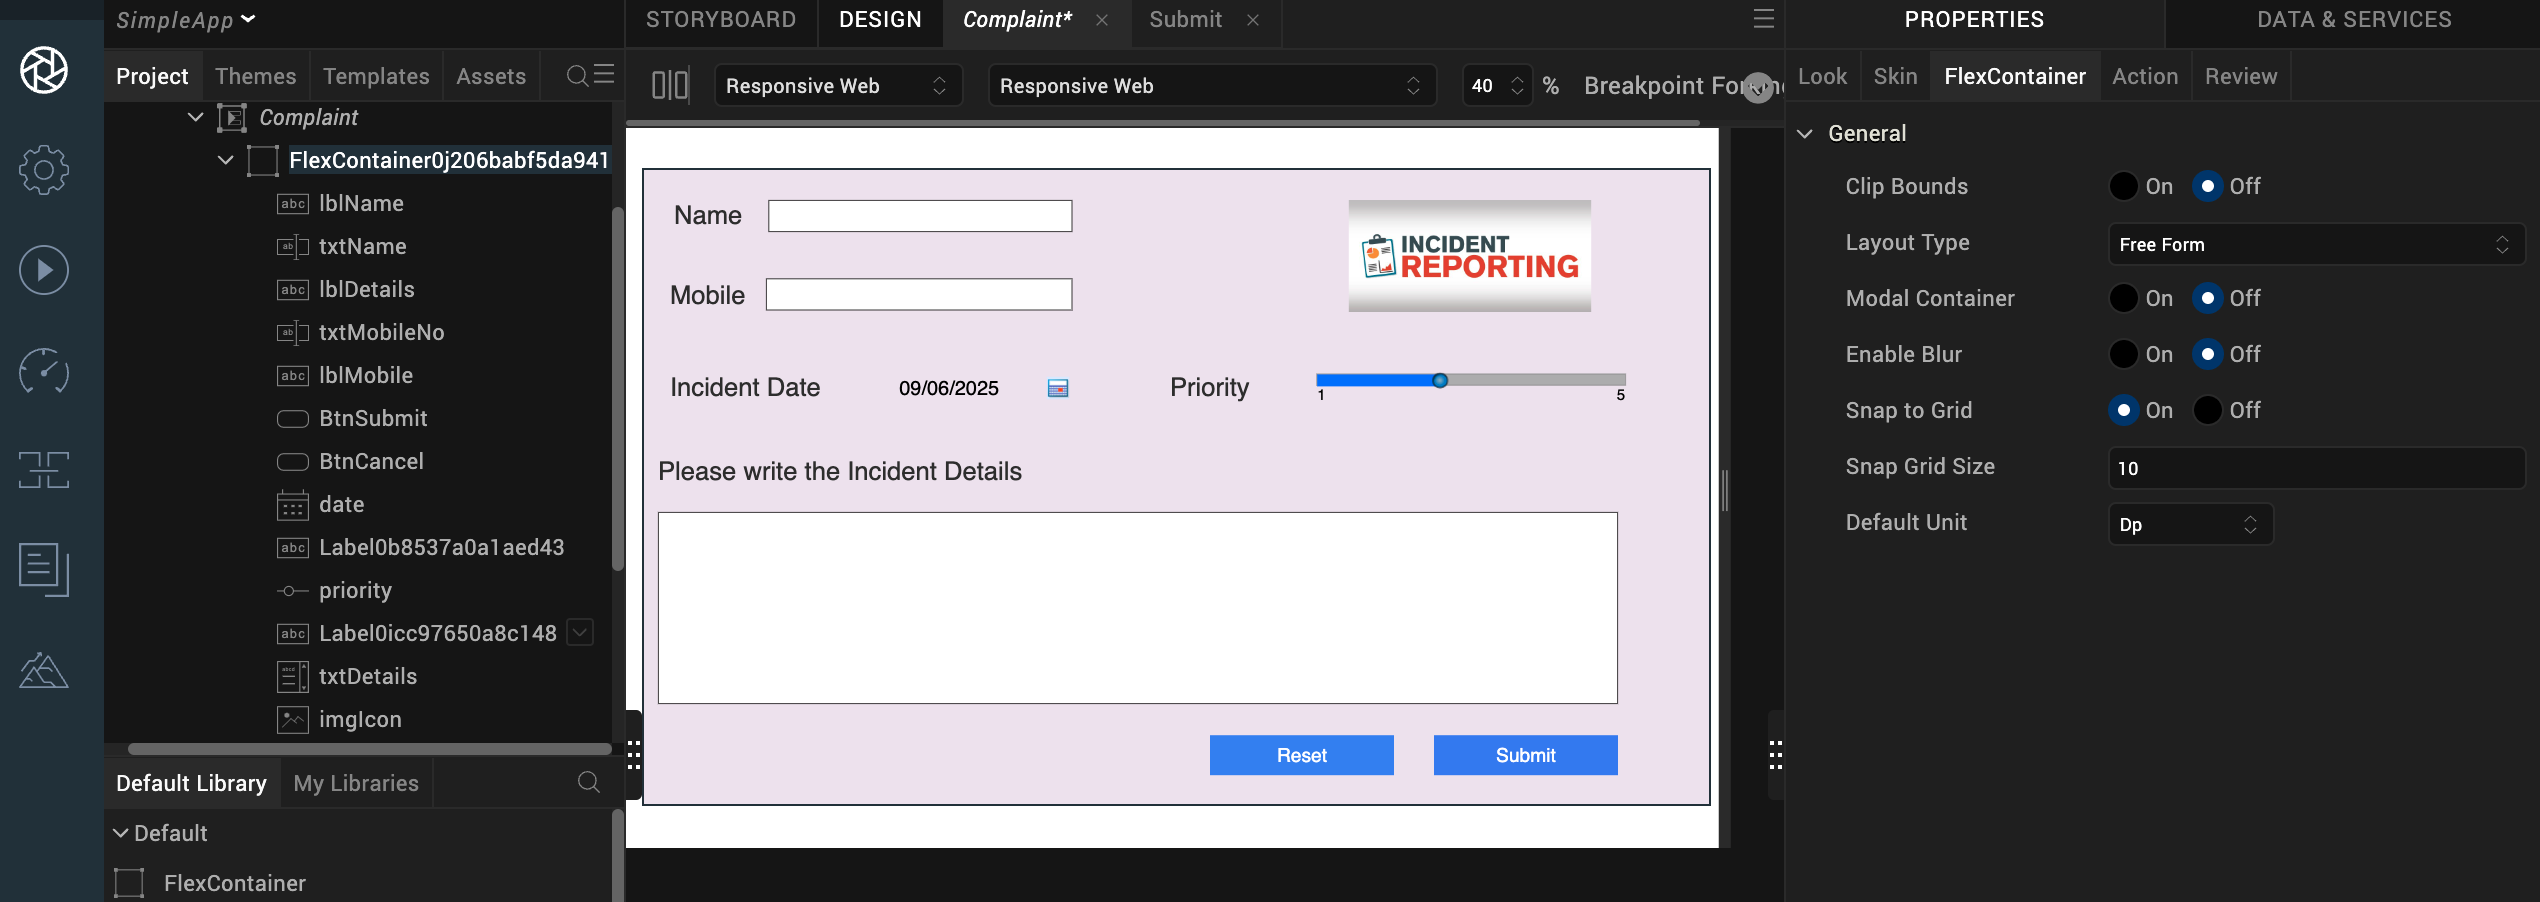Turn Clip Bounds On
This screenshot has height=902, width=2540.
coord(2123,187)
